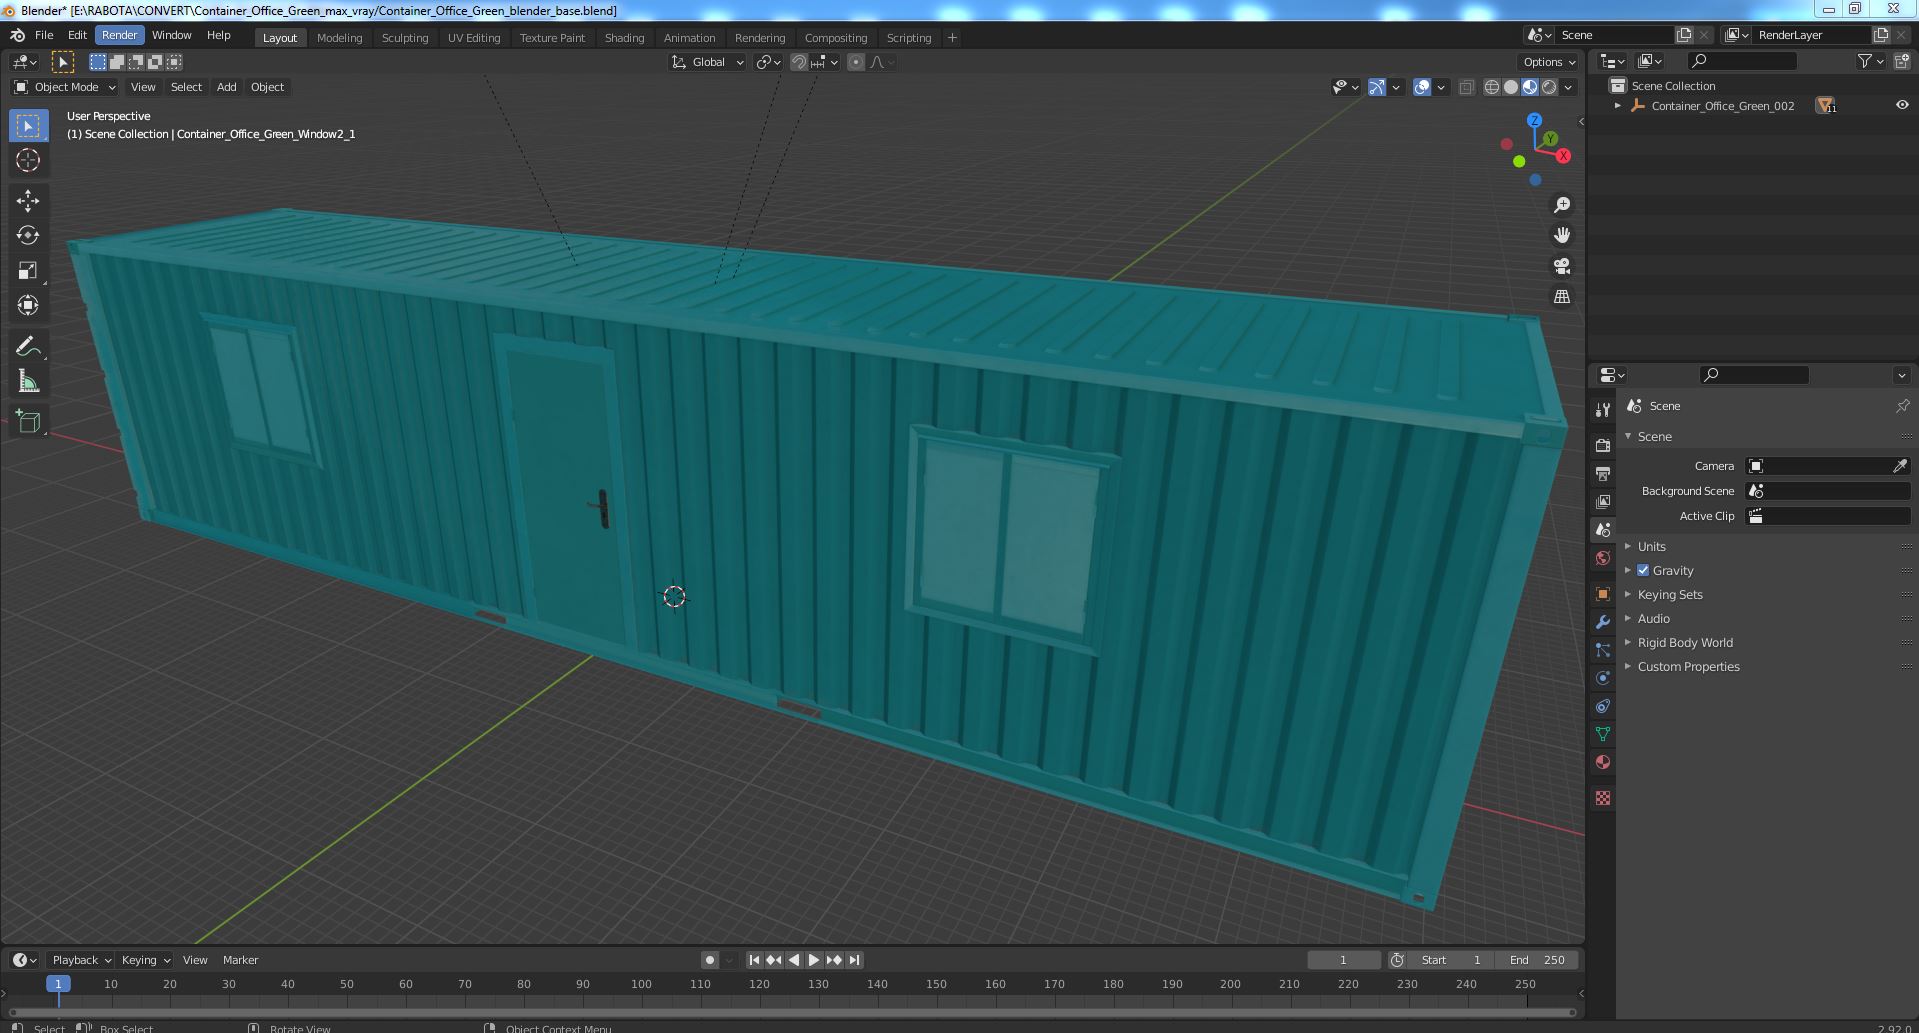The image size is (1919, 1033).
Task: Open the Material properties tab
Action: click(1603, 762)
